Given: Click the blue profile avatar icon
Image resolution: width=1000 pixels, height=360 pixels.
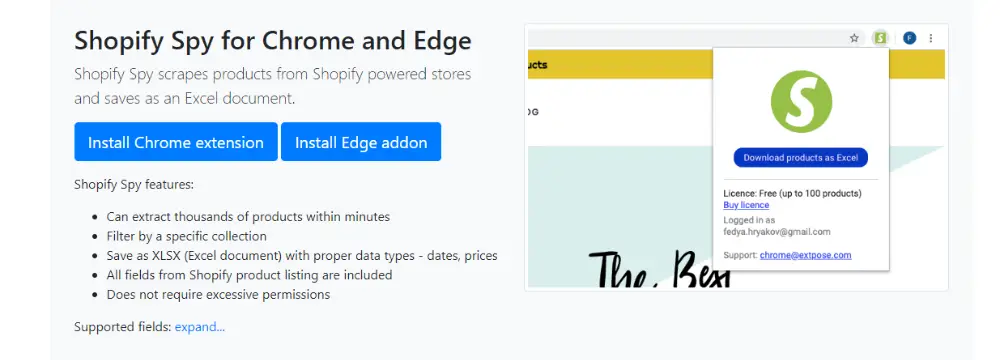Looking at the screenshot, I should point(909,38).
